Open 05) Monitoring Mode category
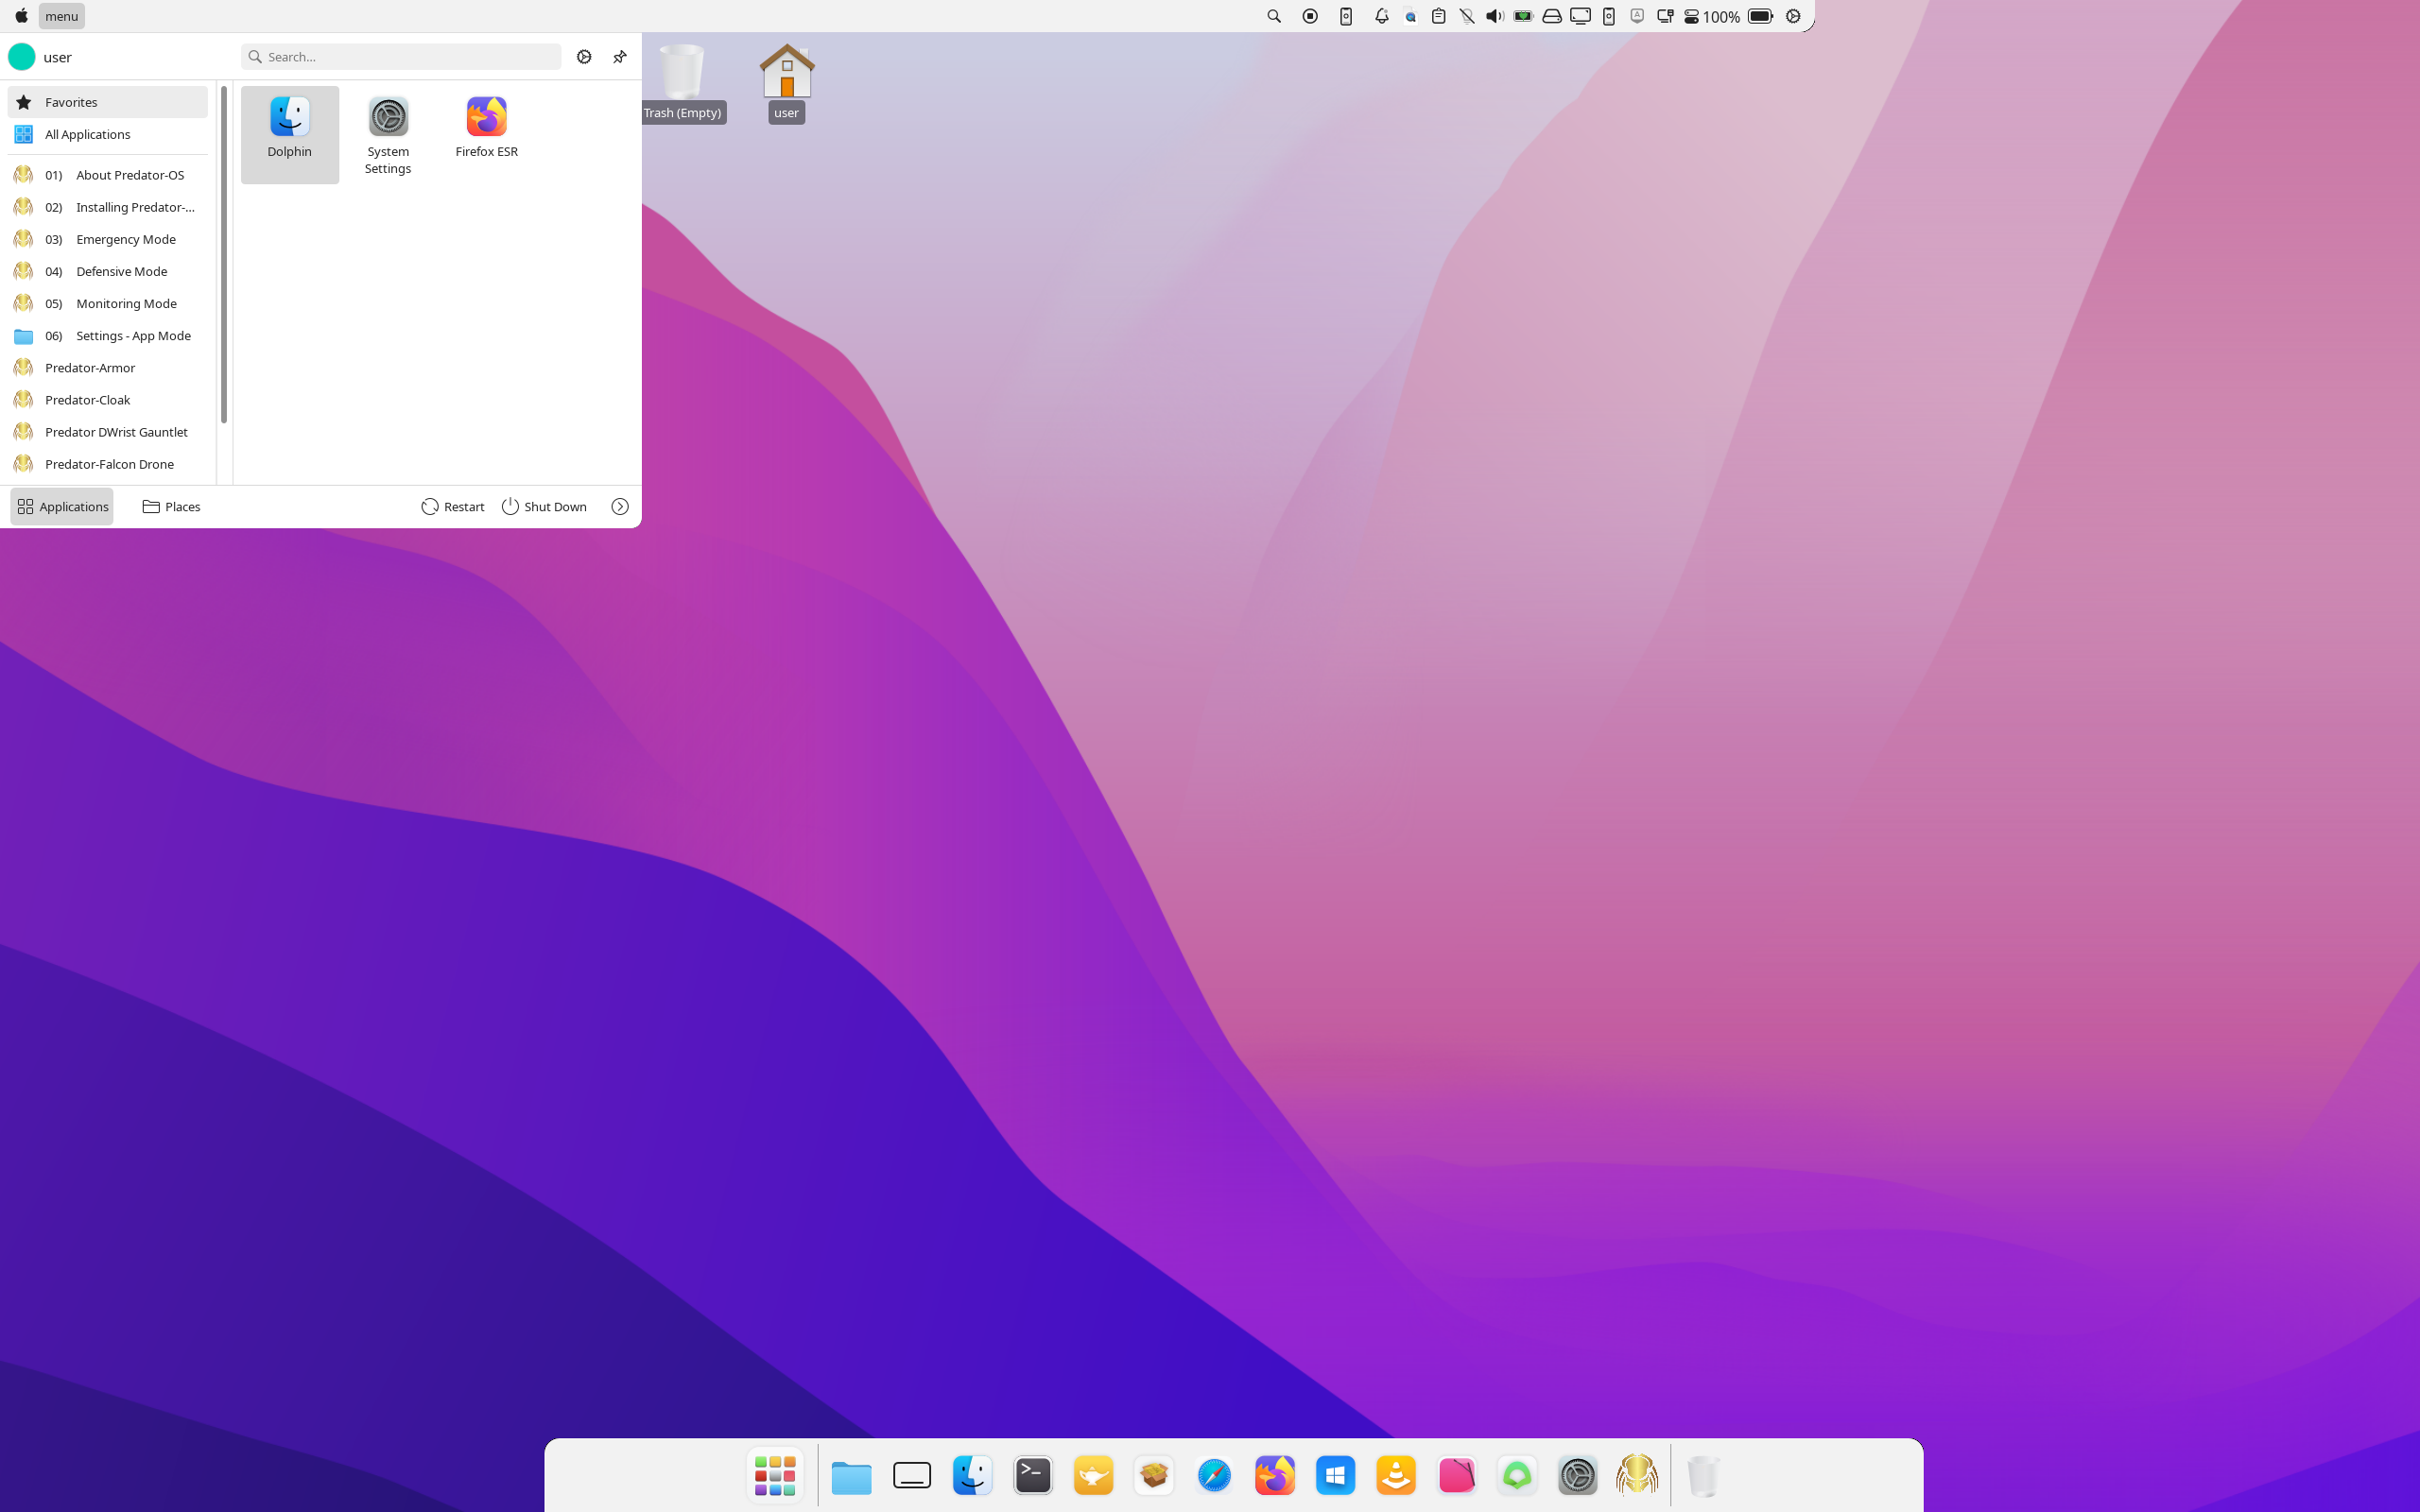This screenshot has height=1512, width=2420. (108, 303)
